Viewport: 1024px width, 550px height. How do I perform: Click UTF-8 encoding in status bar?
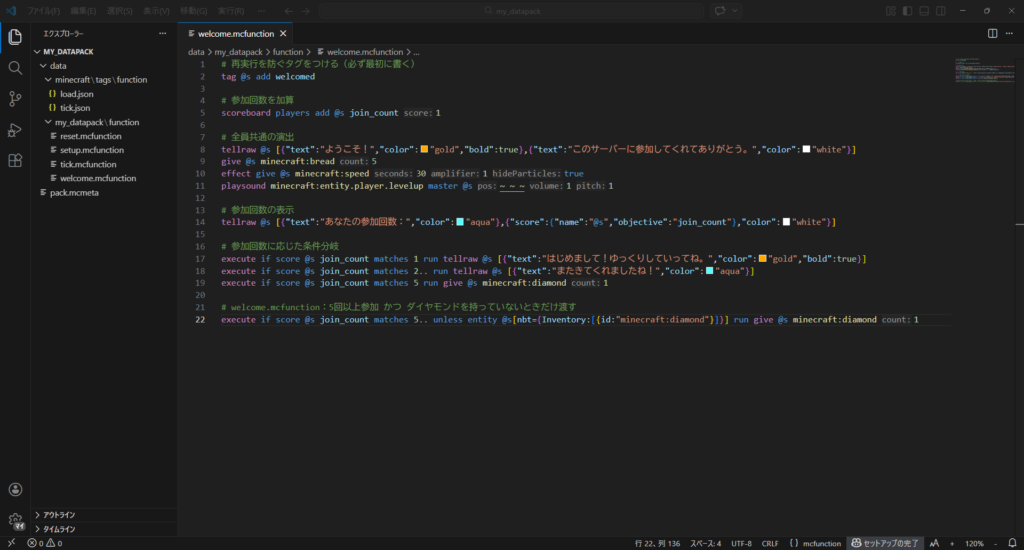(741, 543)
